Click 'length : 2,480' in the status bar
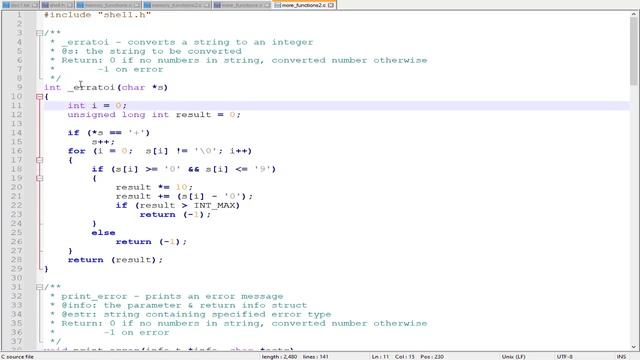Screen dimensions: 640x360 280,356
